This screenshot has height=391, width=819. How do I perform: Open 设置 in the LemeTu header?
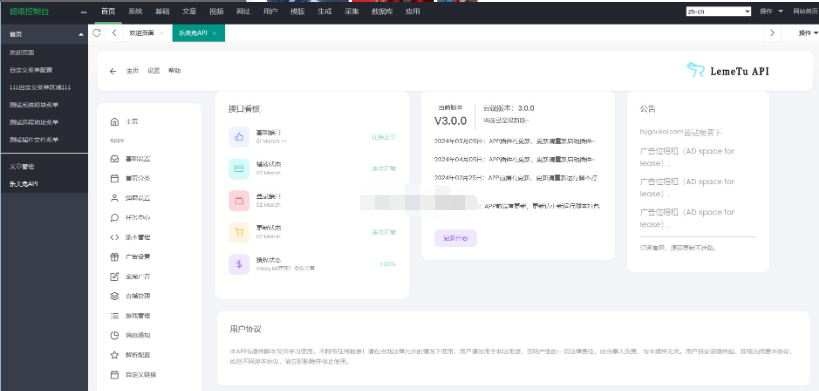[x=154, y=71]
